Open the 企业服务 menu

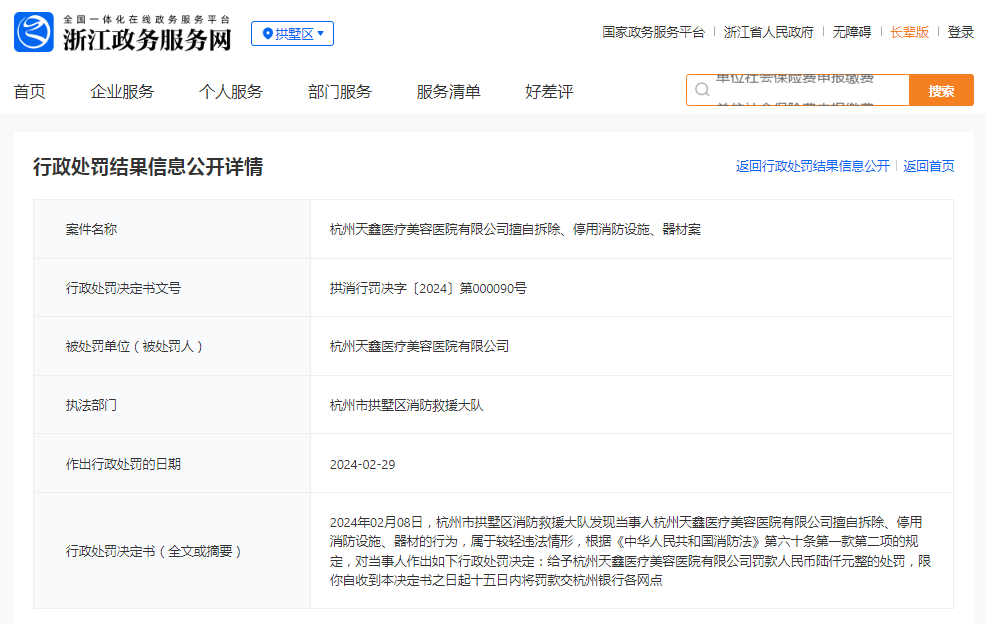(122, 92)
